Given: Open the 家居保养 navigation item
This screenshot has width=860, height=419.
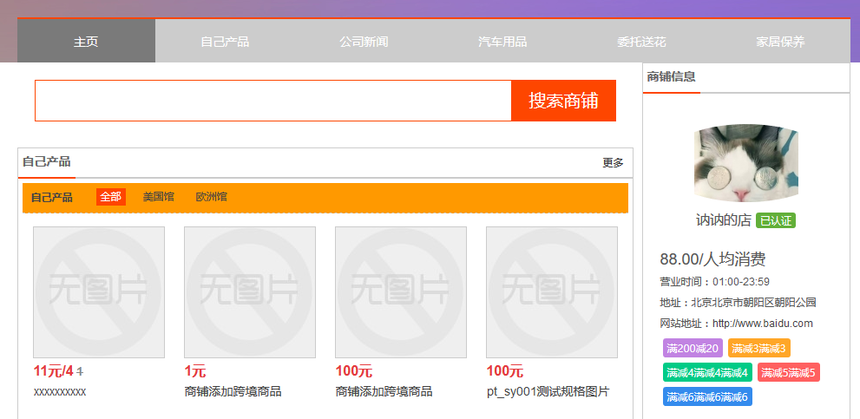Looking at the screenshot, I should coord(780,42).
